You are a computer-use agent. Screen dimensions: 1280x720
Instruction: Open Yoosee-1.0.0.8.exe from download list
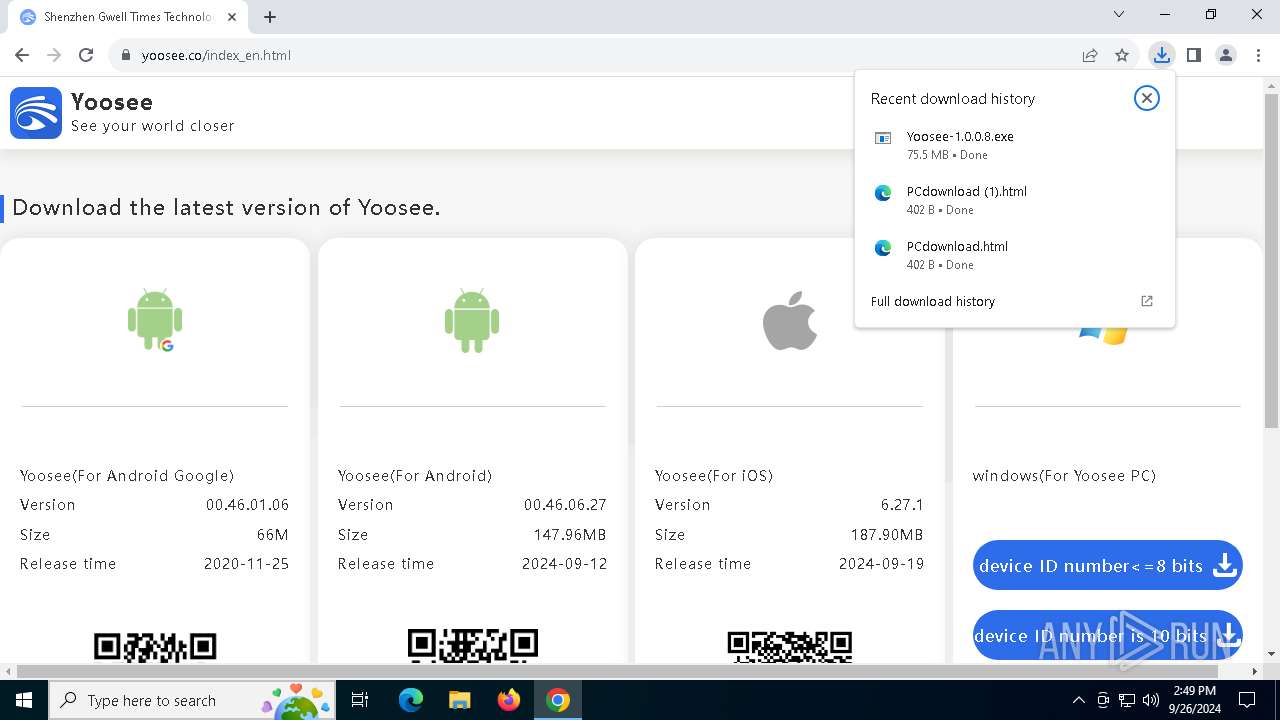pyautogui.click(x=1014, y=145)
